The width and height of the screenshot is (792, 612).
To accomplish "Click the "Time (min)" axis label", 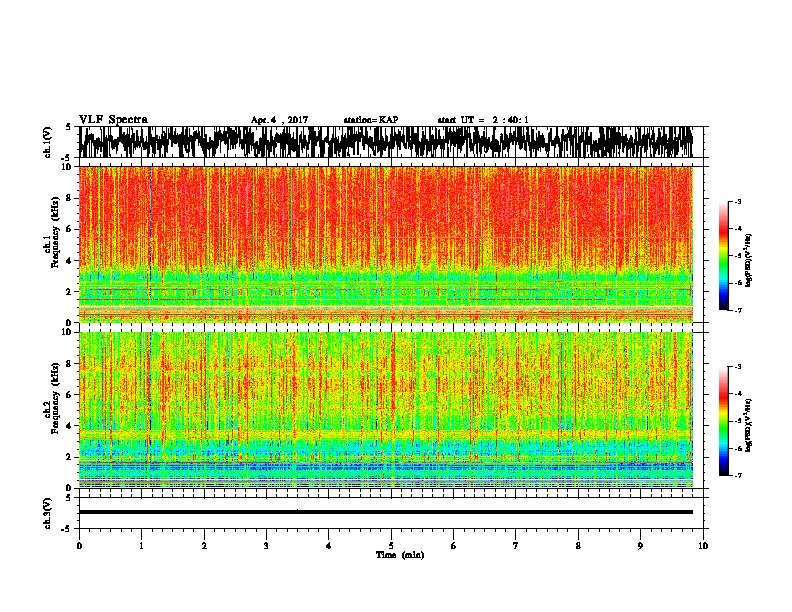I will point(400,555).
